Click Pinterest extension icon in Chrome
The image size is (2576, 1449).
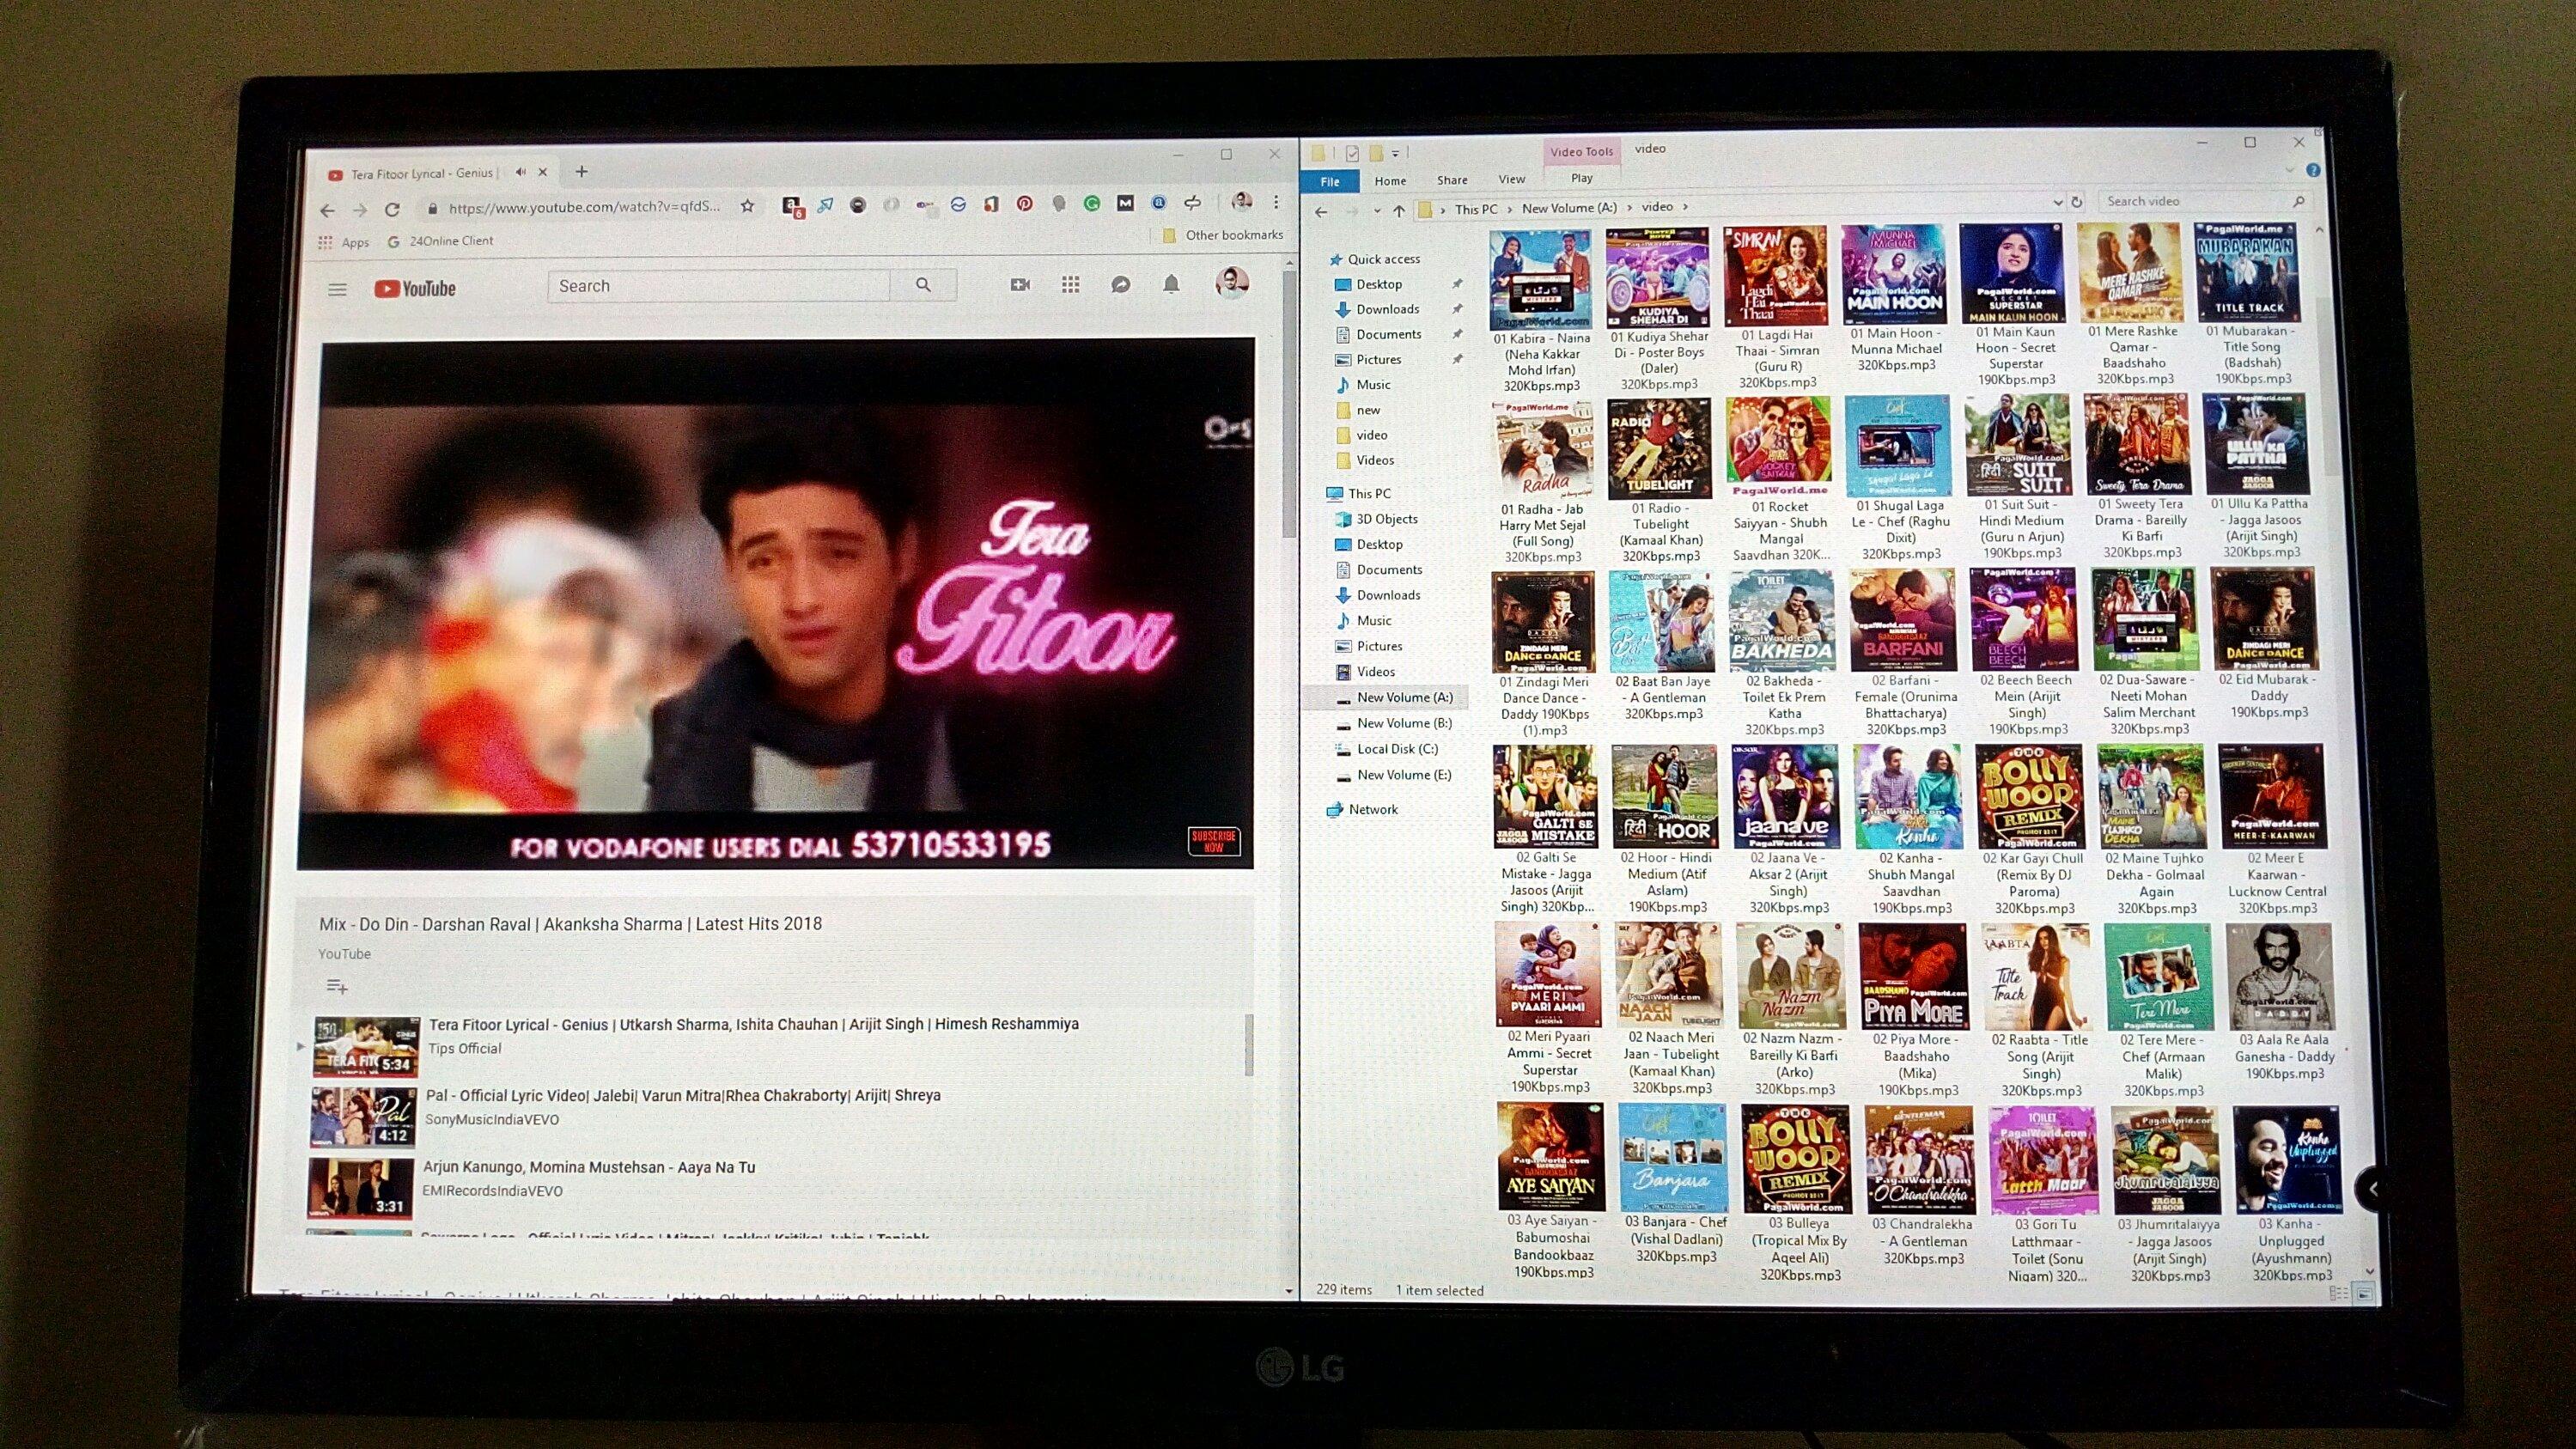click(1025, 203)
